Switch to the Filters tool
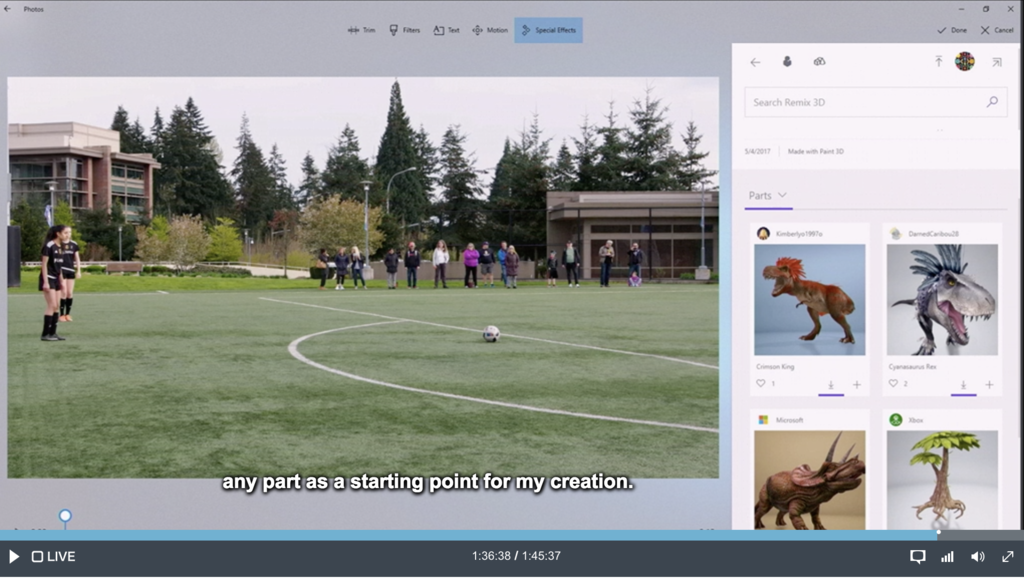 pos(404,30)
